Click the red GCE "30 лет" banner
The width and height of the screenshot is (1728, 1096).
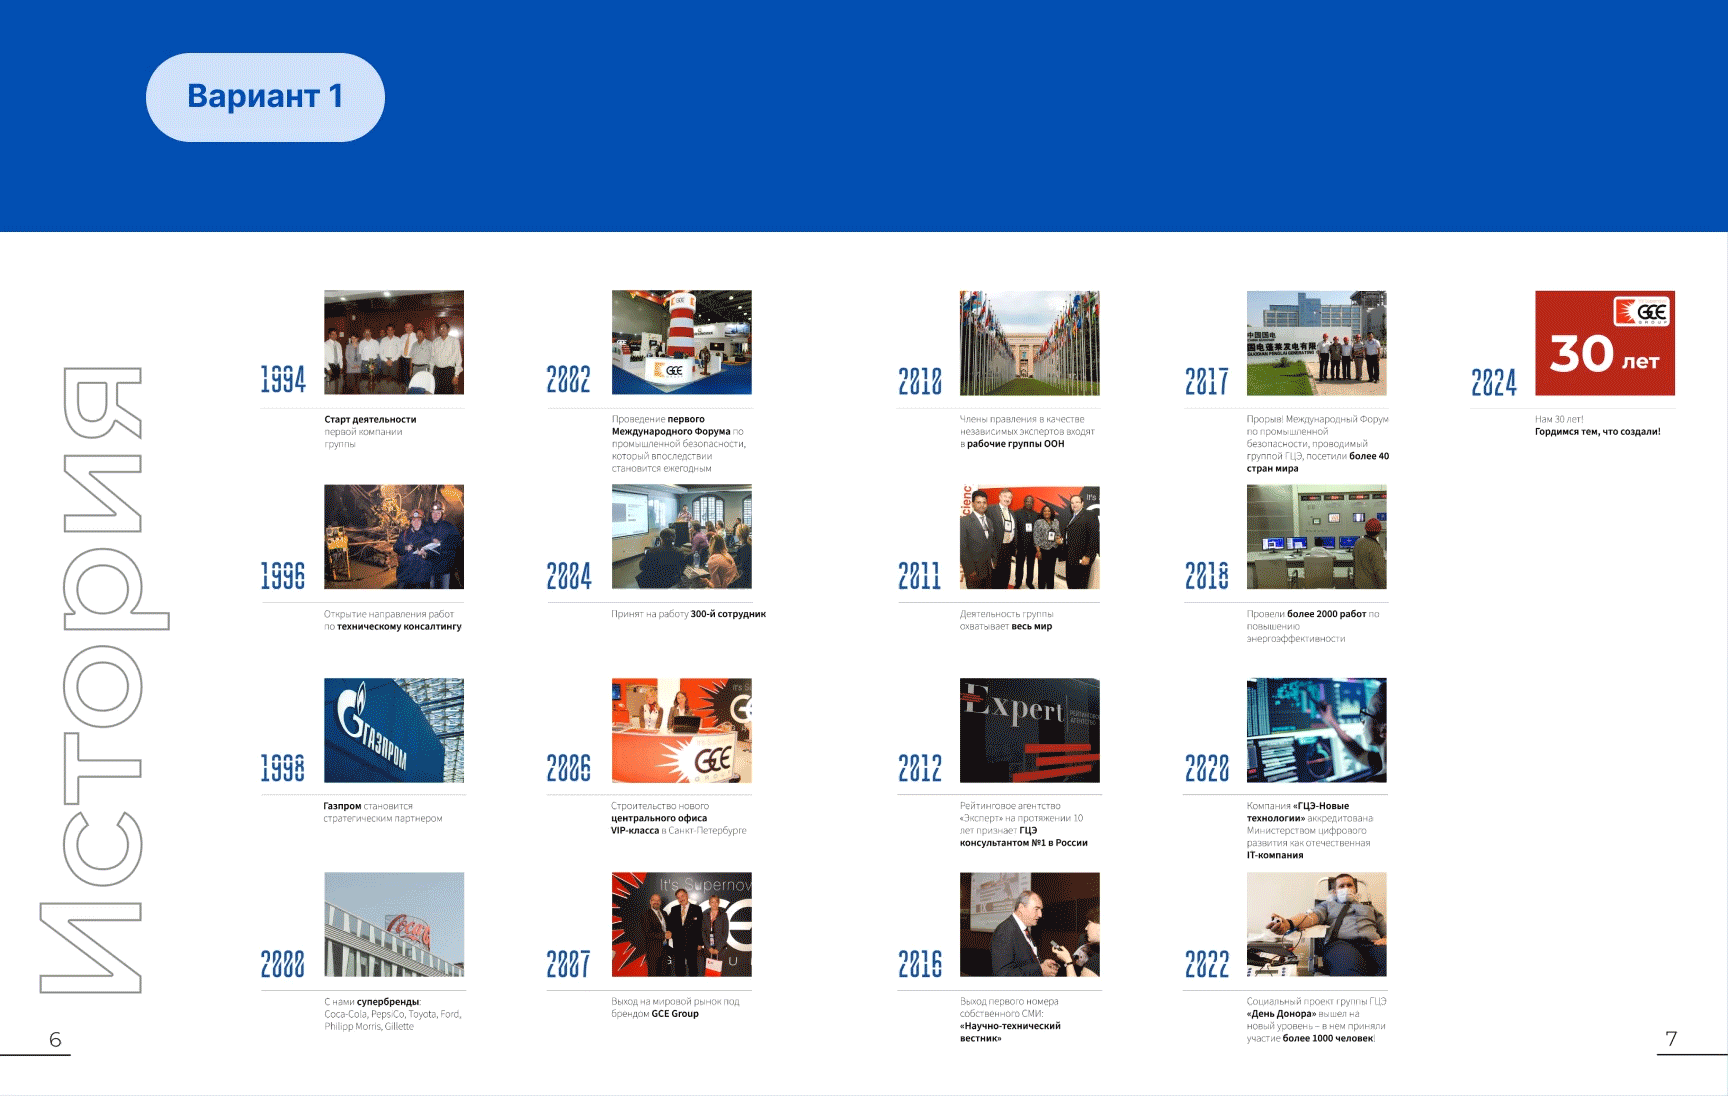click(1605, 343)
